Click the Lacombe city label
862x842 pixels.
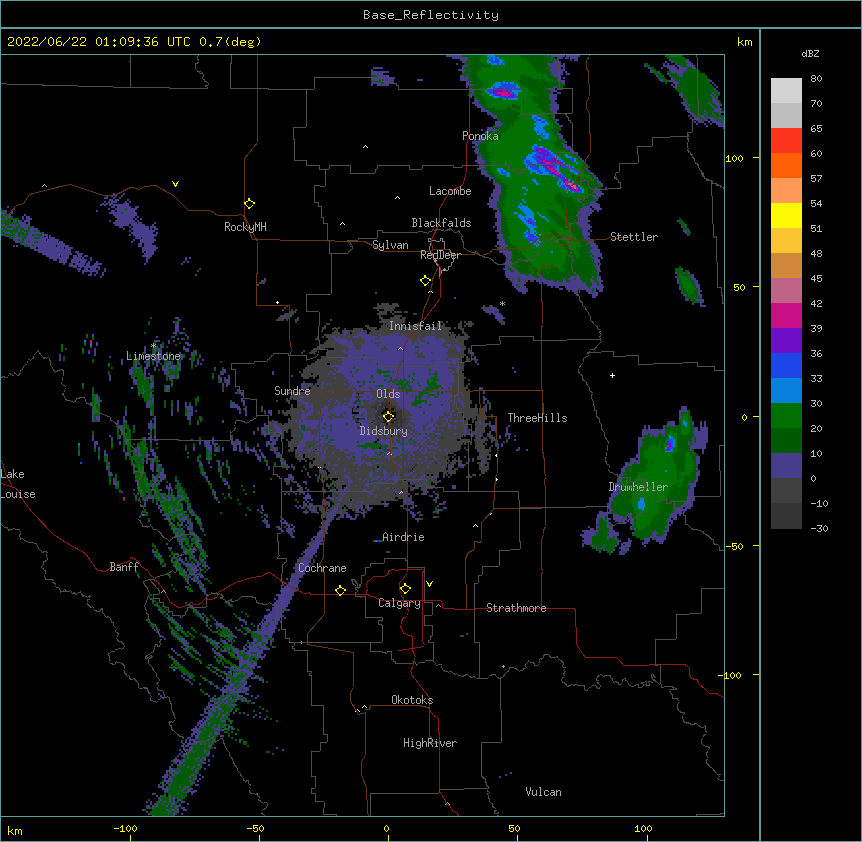click(450, 191)
